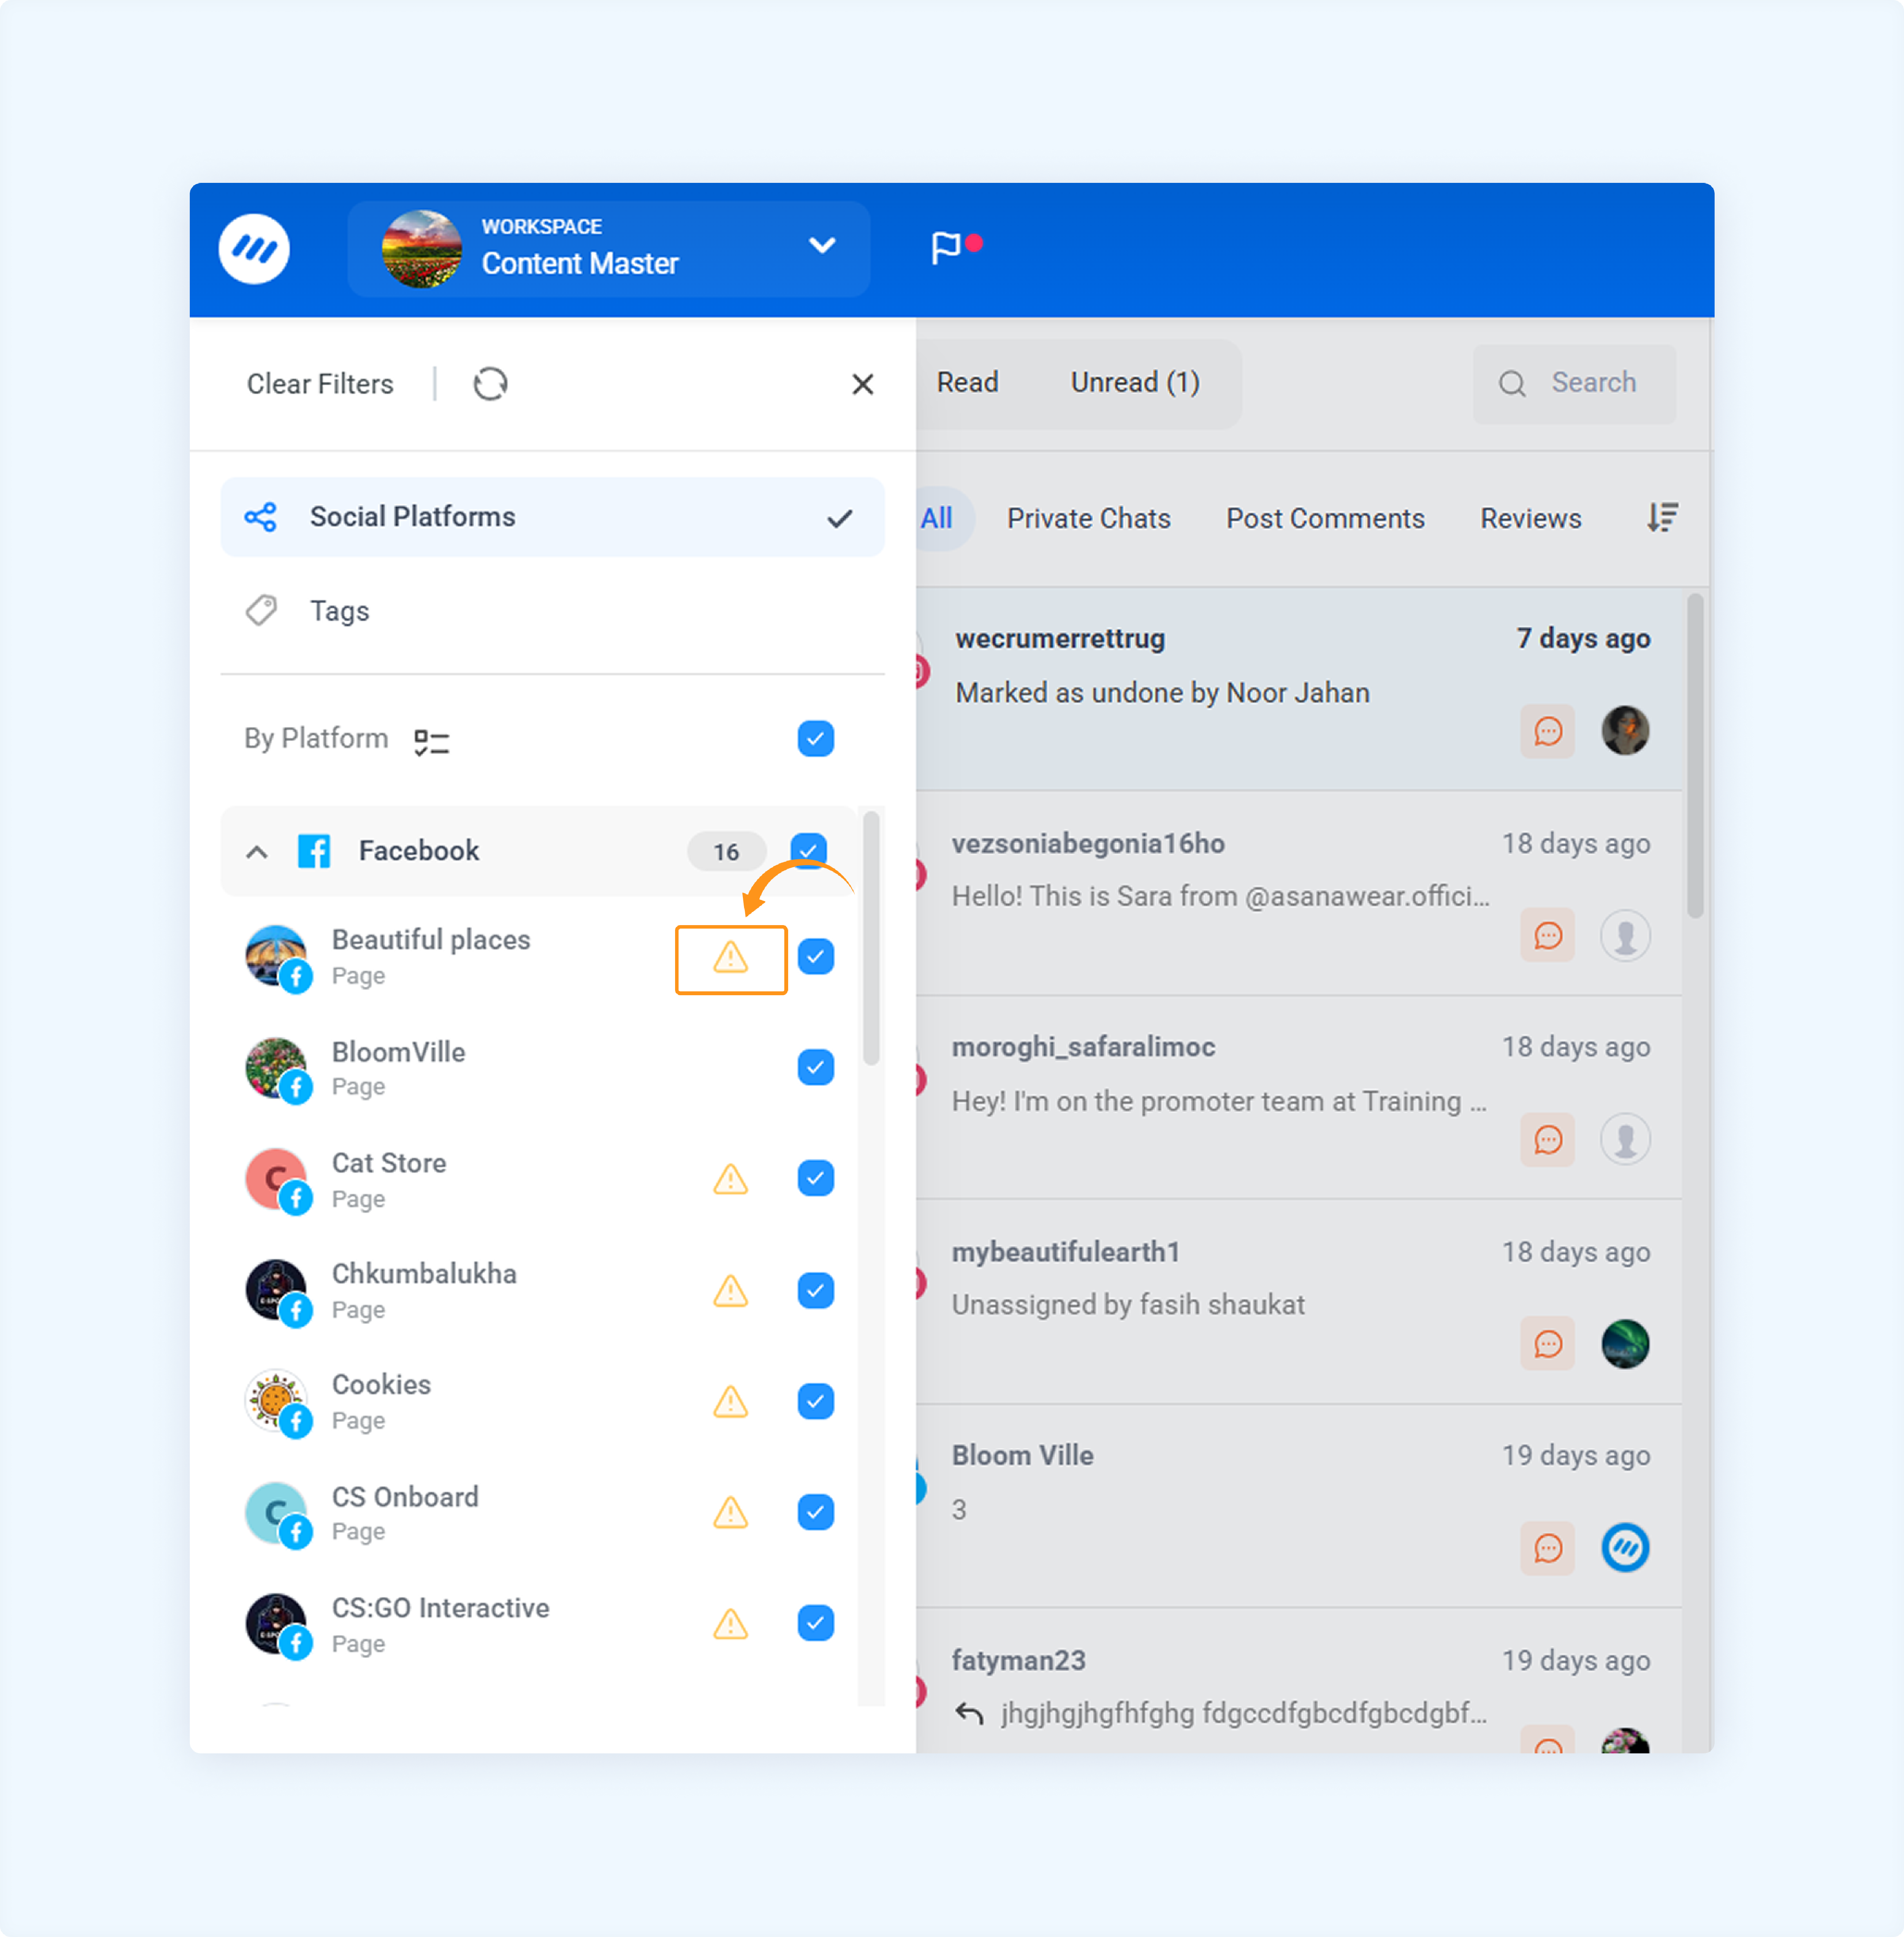
Task: Click the refresh filters icon
Action: tap(490, 384)
